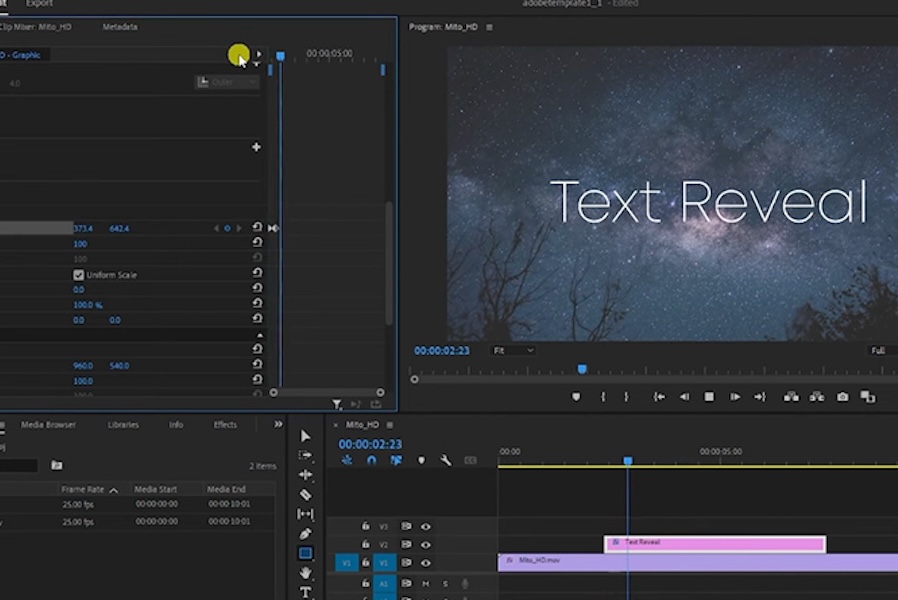The height and width of the screenshot is (600, 898).
Task: Select the Selection tool arrow
Action: coord(305,436)
